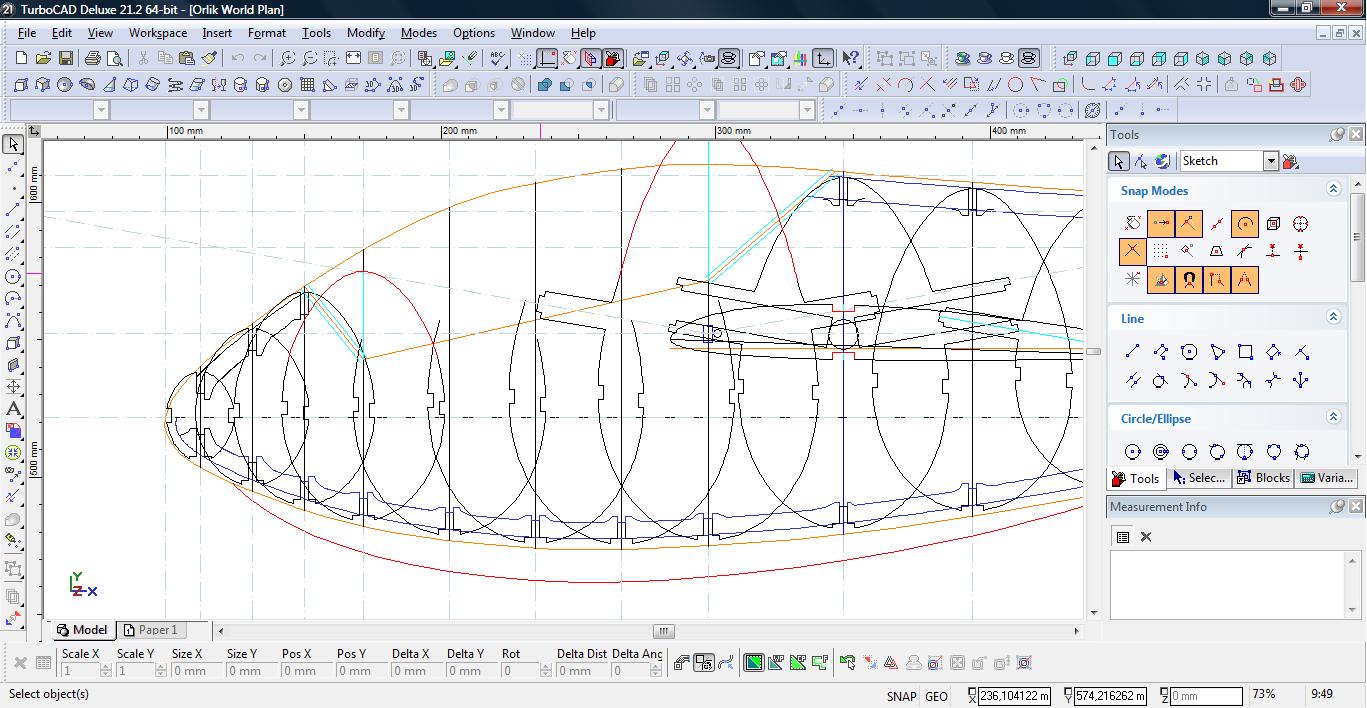This screenshot has width=1367, height=708.
Task: Toggle the SNAP status bar indicator
Action: pyautogui.click(x=900, y=696)
